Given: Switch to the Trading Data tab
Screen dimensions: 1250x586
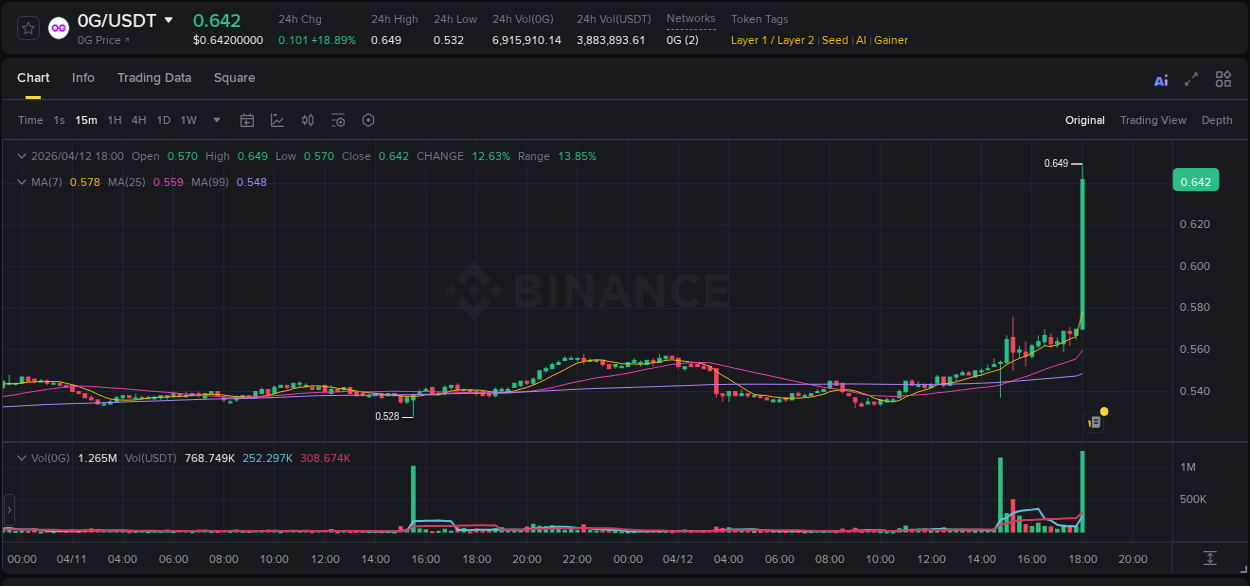Looking at the screenshot, I should click(x=154, y=78).
